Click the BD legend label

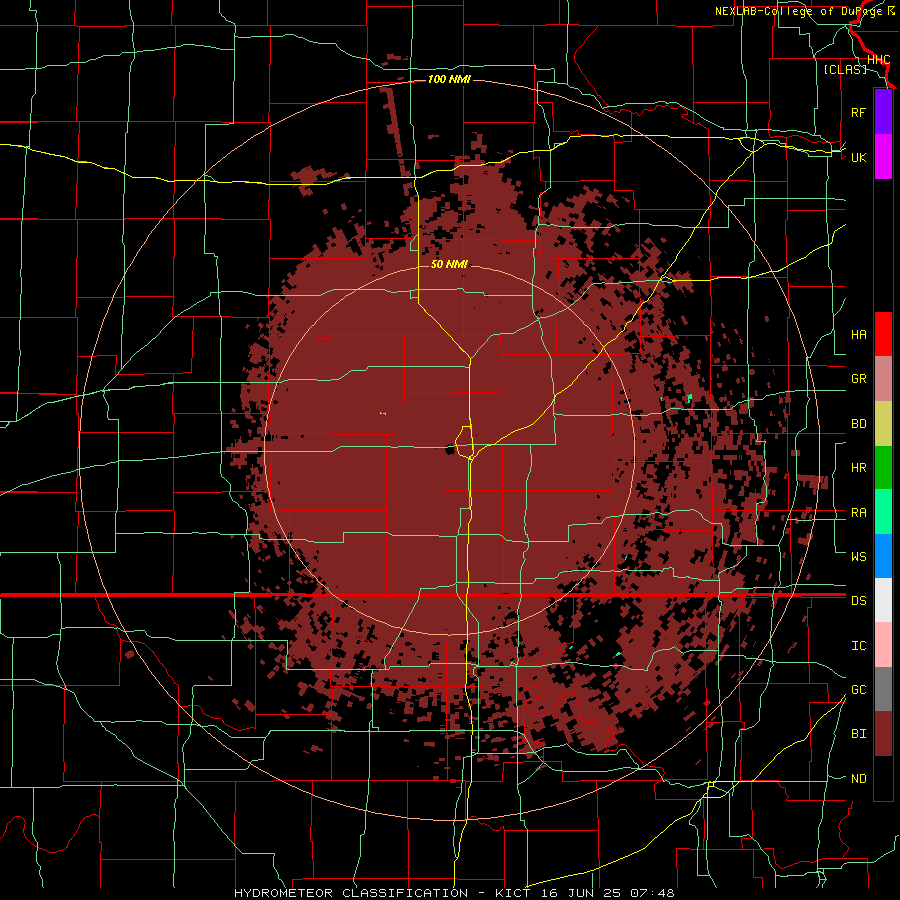(x=858, y=424)
